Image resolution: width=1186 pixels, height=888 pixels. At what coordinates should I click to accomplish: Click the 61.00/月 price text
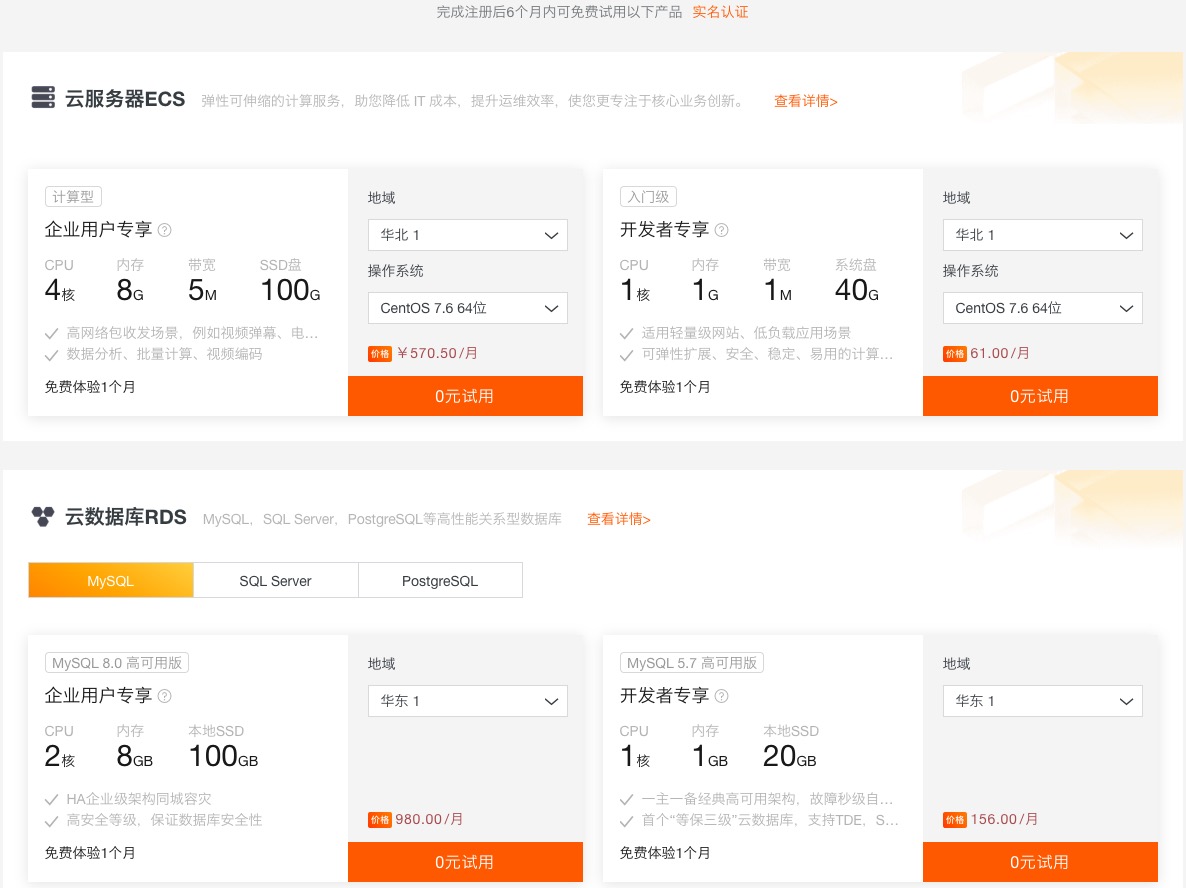1000,353
